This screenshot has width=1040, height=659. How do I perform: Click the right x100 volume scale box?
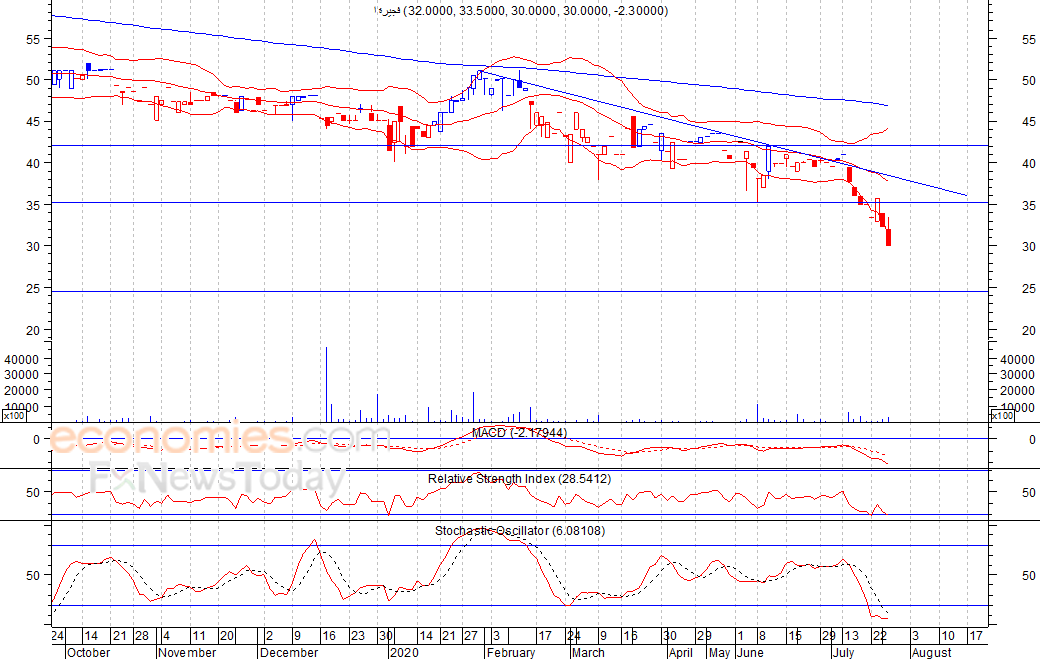(x=1002, y=416)
